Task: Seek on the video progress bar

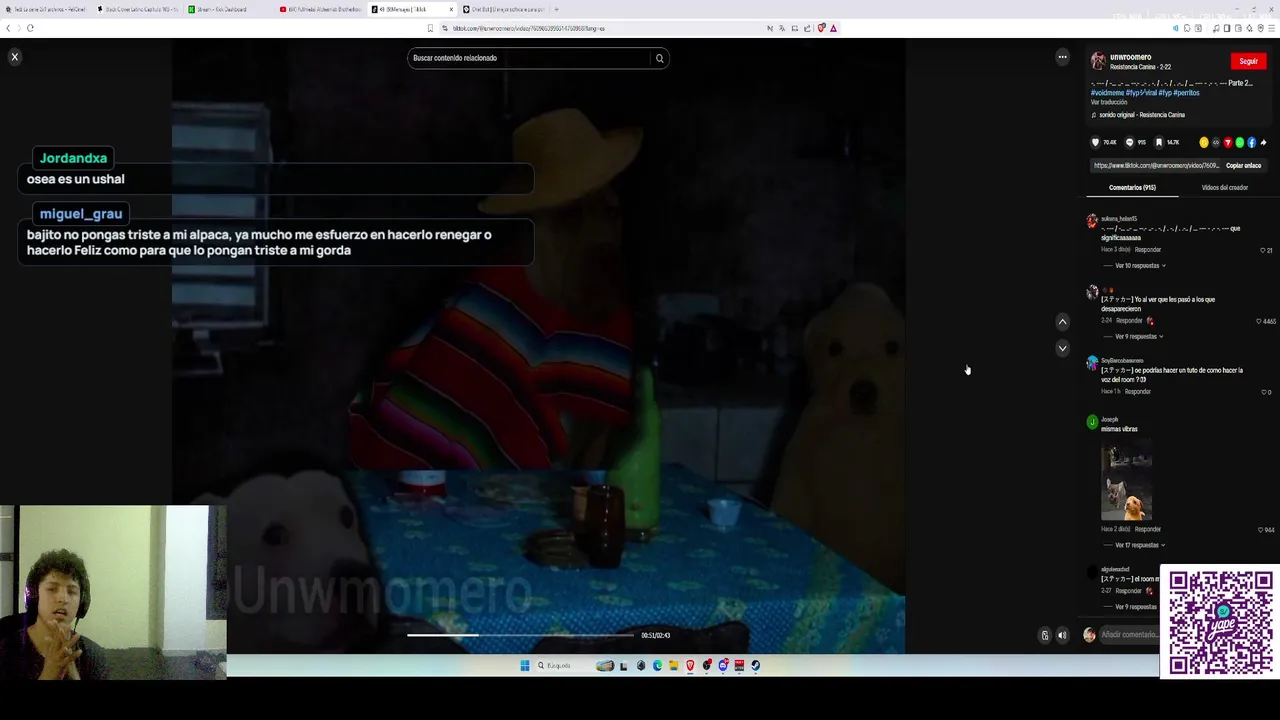Action: (x=520, y=635)
